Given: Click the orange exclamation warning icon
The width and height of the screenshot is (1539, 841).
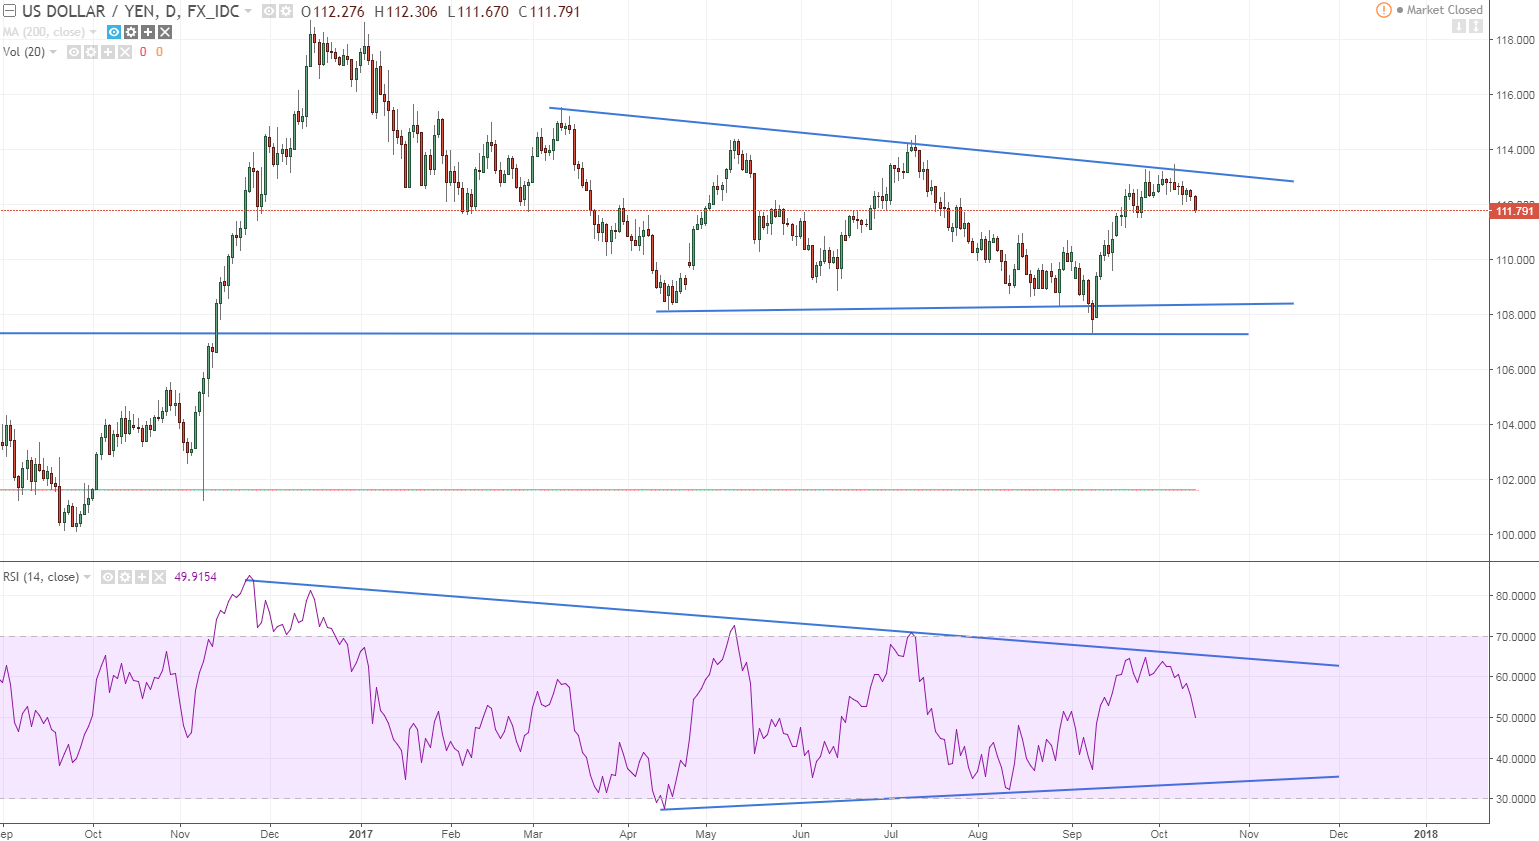Looking at the screenshot, I should pyautogui.click(x=1384, y=10).
